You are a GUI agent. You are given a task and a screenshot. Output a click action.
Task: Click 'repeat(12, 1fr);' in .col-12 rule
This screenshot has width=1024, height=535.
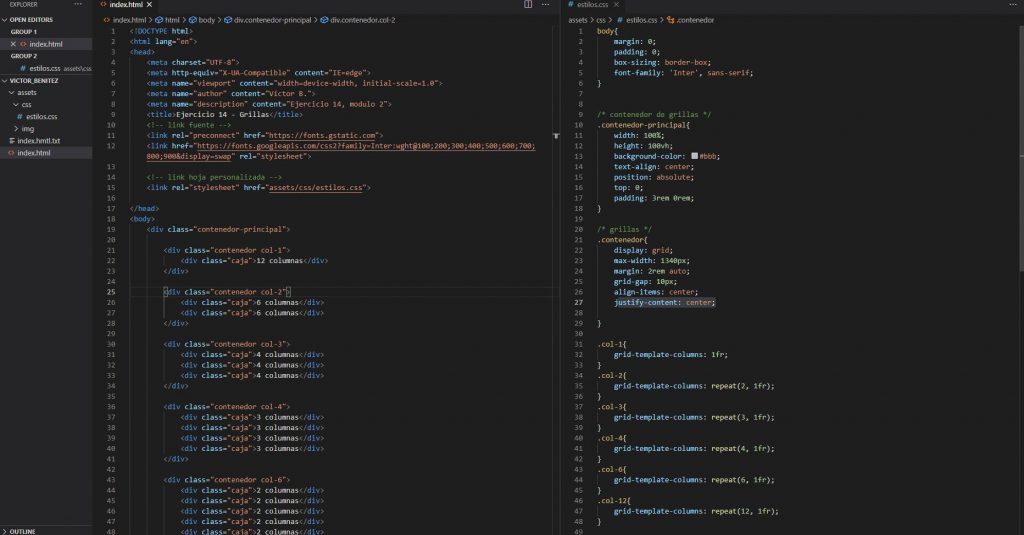point(744,511)
